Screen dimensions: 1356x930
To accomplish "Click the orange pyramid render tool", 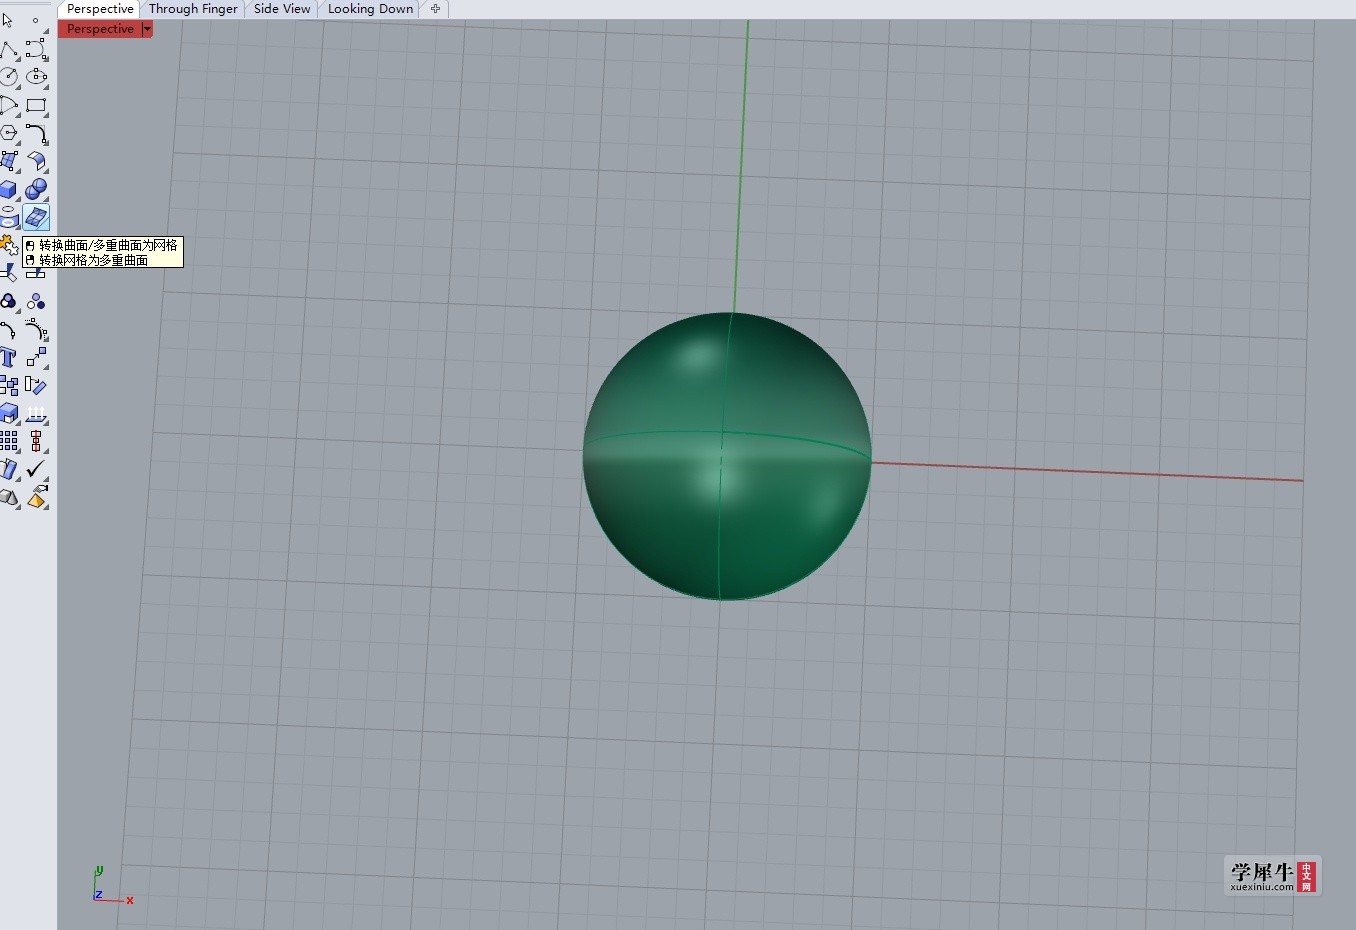I will (x=36, y=497).
